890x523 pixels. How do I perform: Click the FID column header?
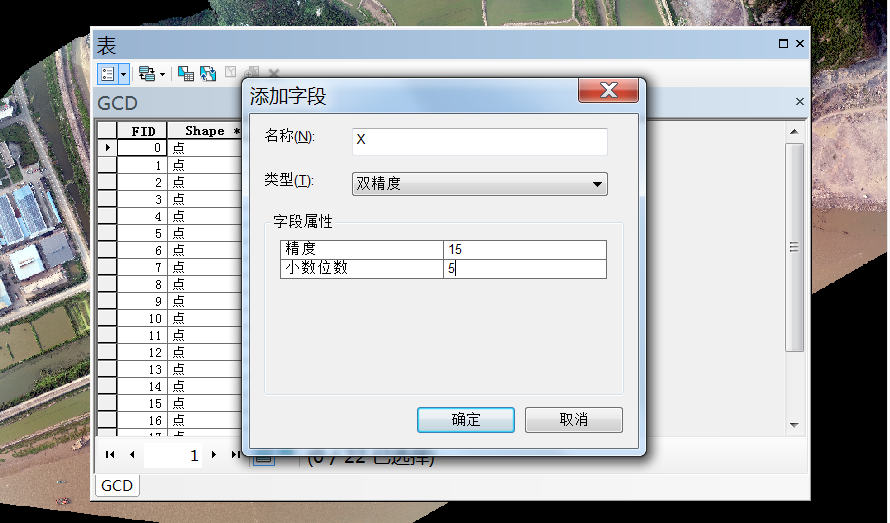click(x=143, y=131)
